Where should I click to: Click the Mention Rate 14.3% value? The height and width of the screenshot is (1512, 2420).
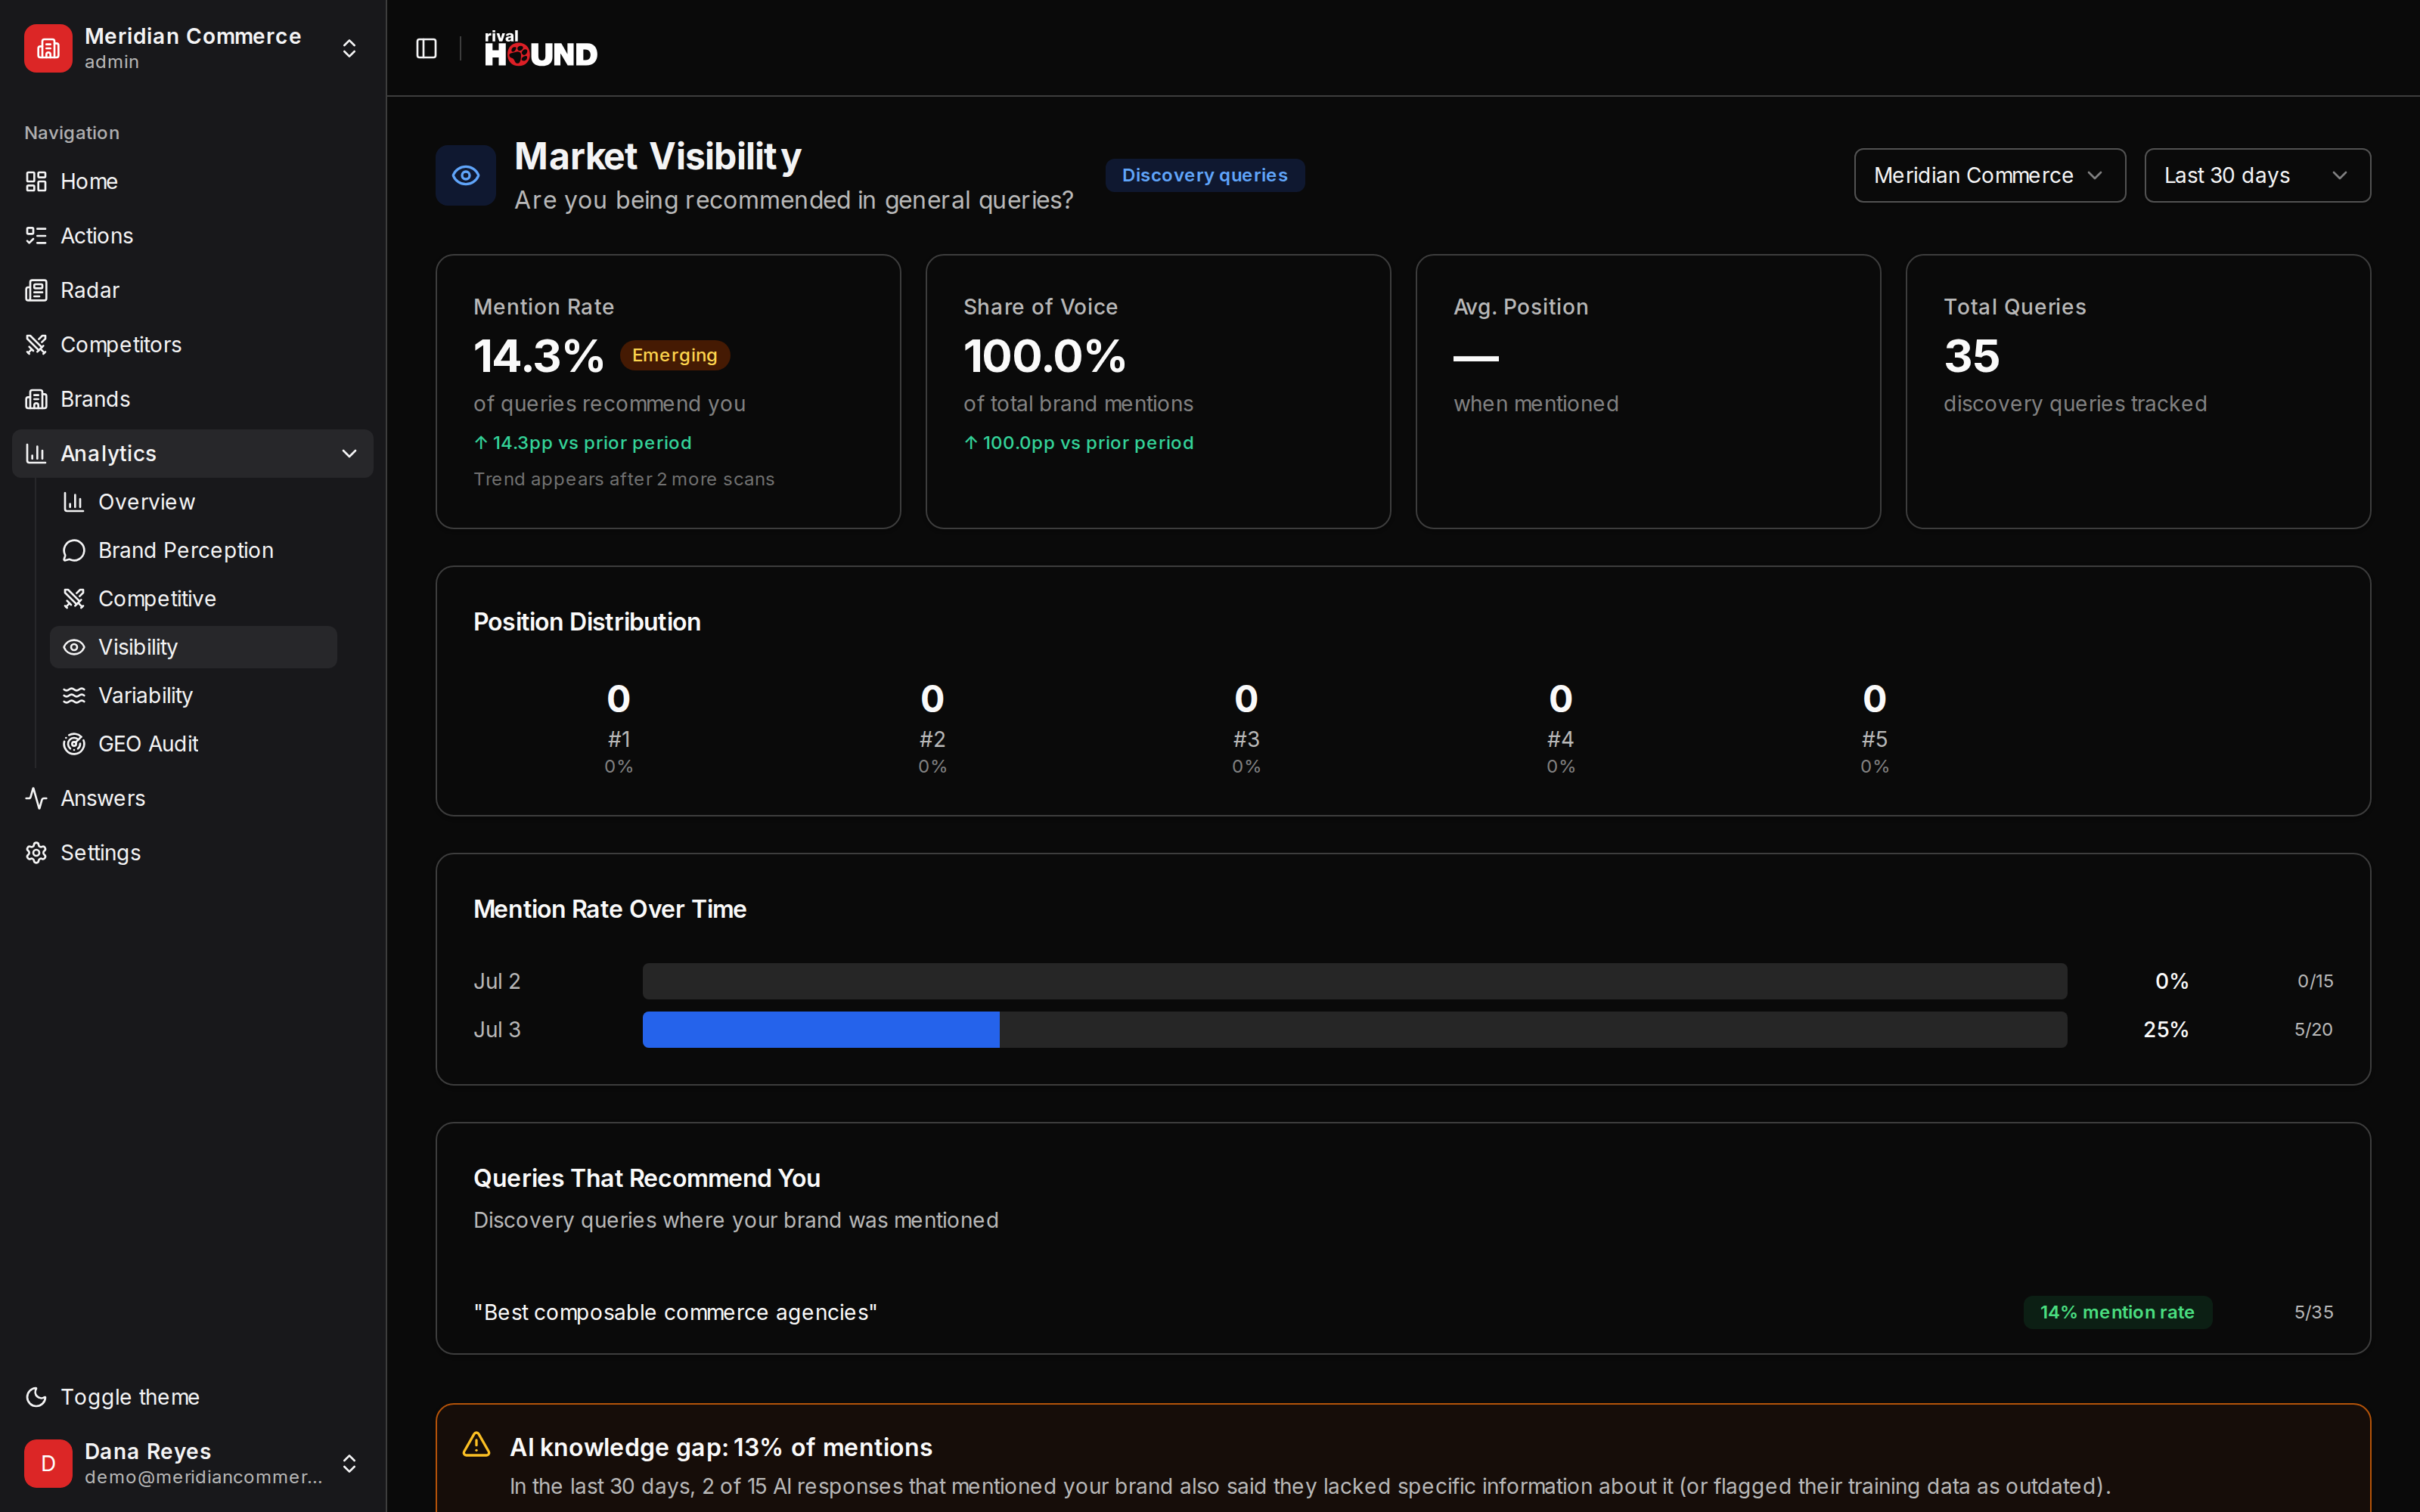[538, 356]
